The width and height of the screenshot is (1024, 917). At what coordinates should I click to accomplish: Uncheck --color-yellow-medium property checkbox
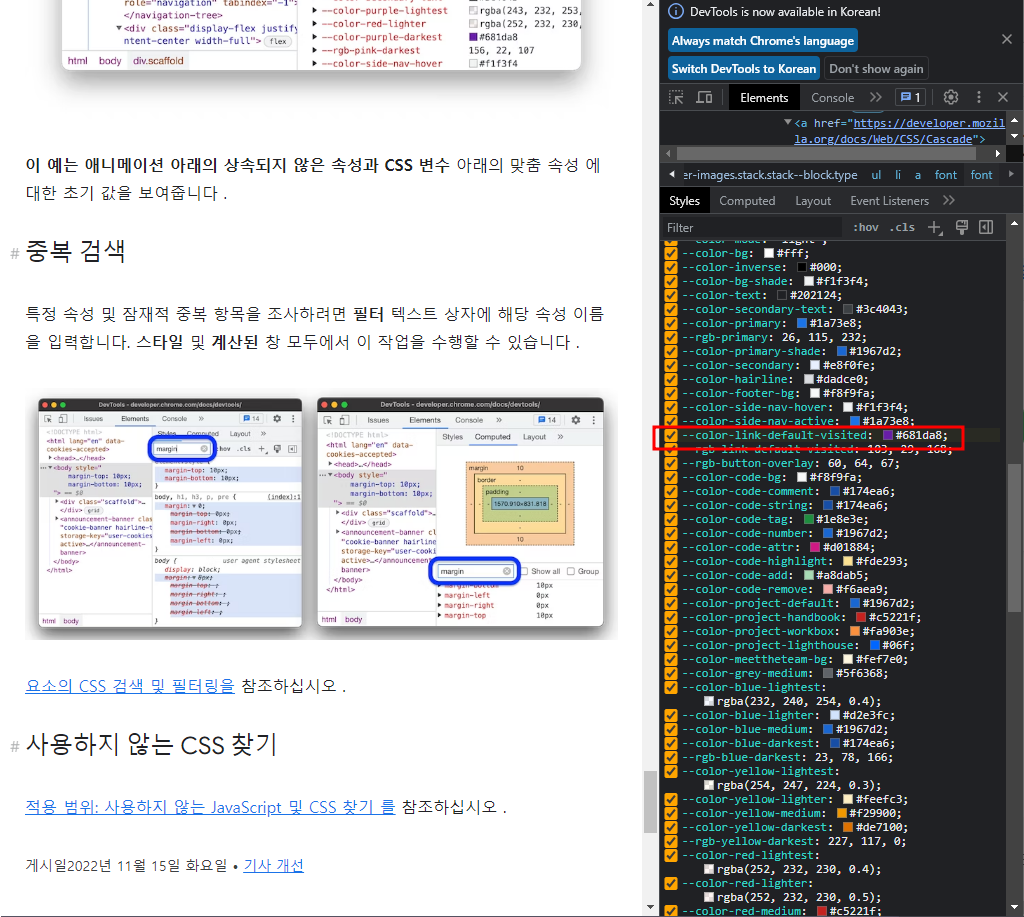coord(671,813)
